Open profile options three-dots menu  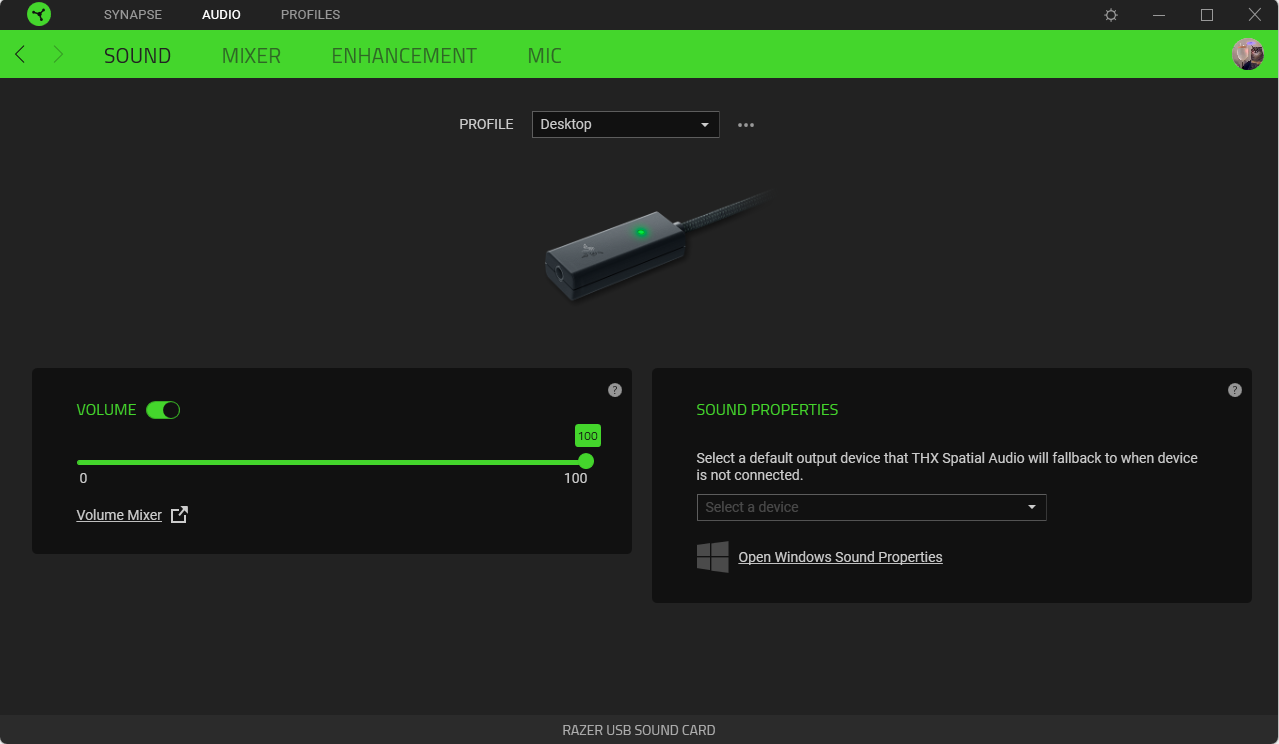(x=746, y=125)
